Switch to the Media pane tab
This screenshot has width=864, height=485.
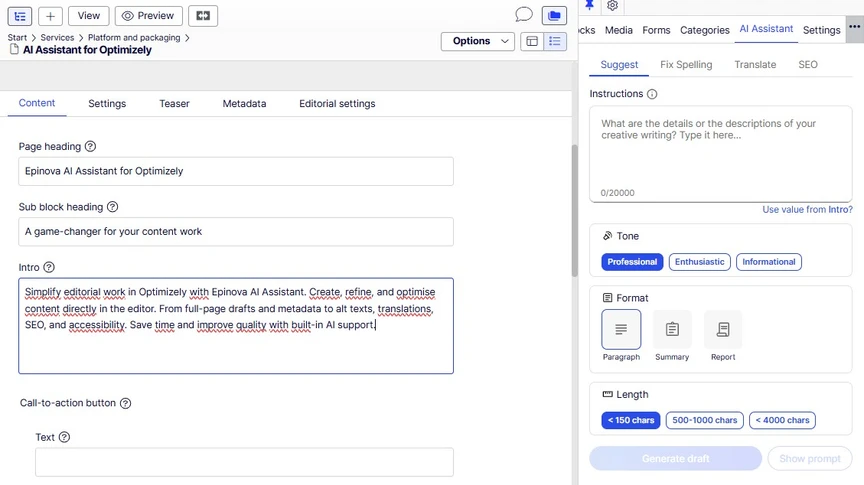[619, 30]
